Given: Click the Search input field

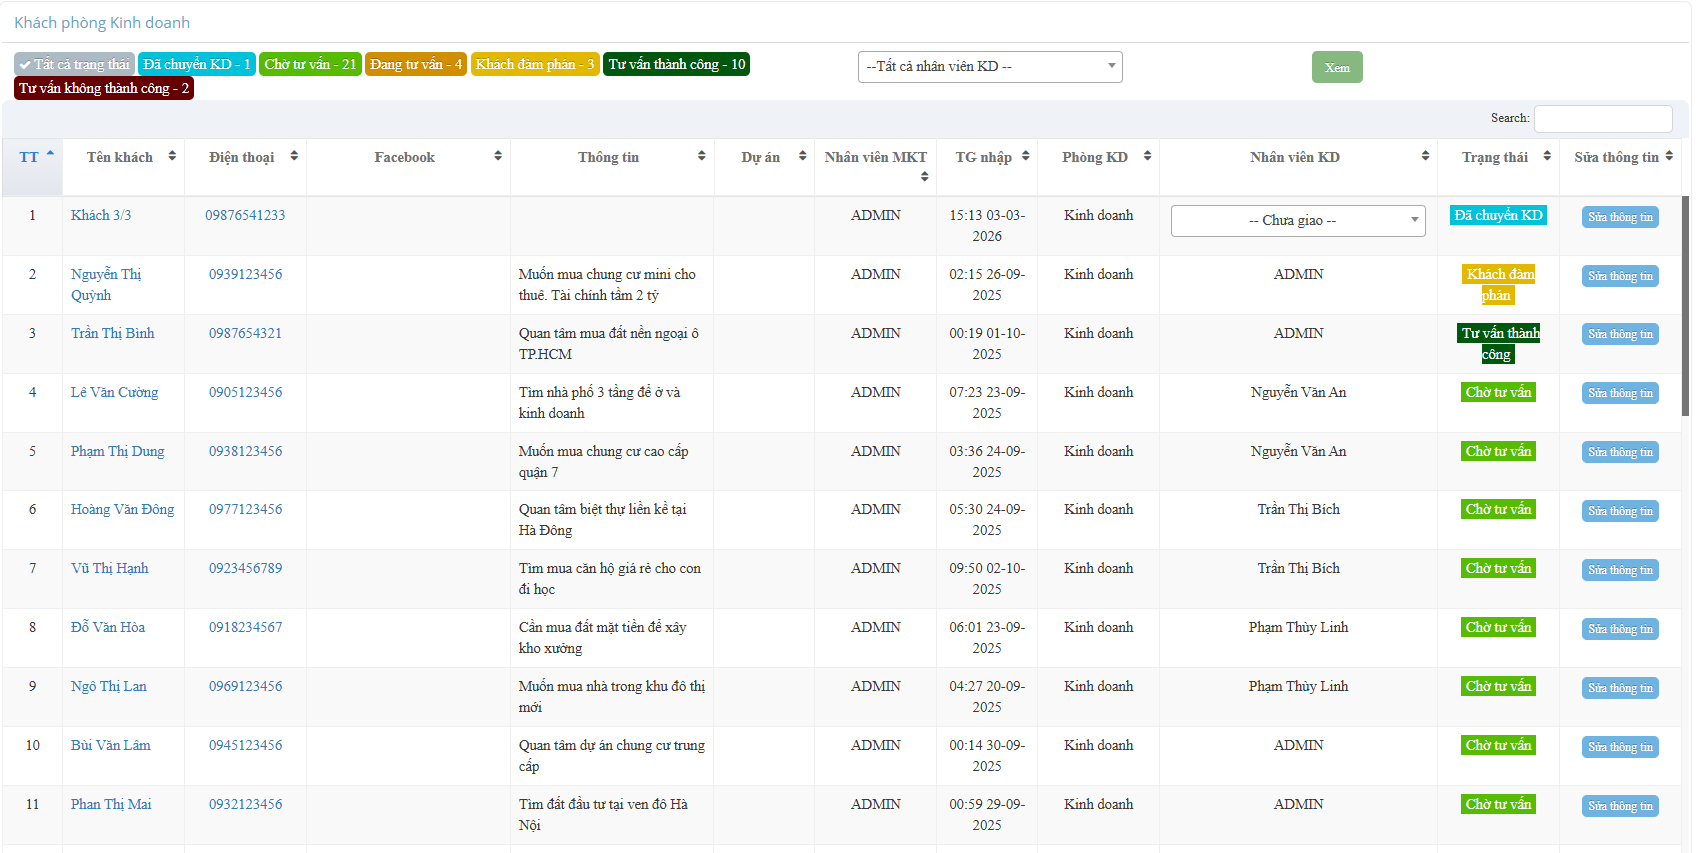Looking at the screenshot, I should coord(1602,118).
